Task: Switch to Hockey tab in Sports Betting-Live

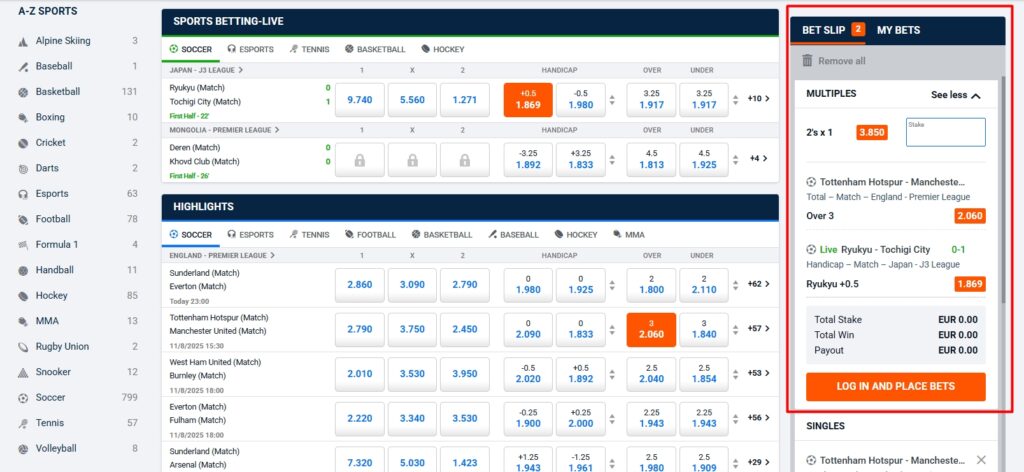Action: click(443, 49)
